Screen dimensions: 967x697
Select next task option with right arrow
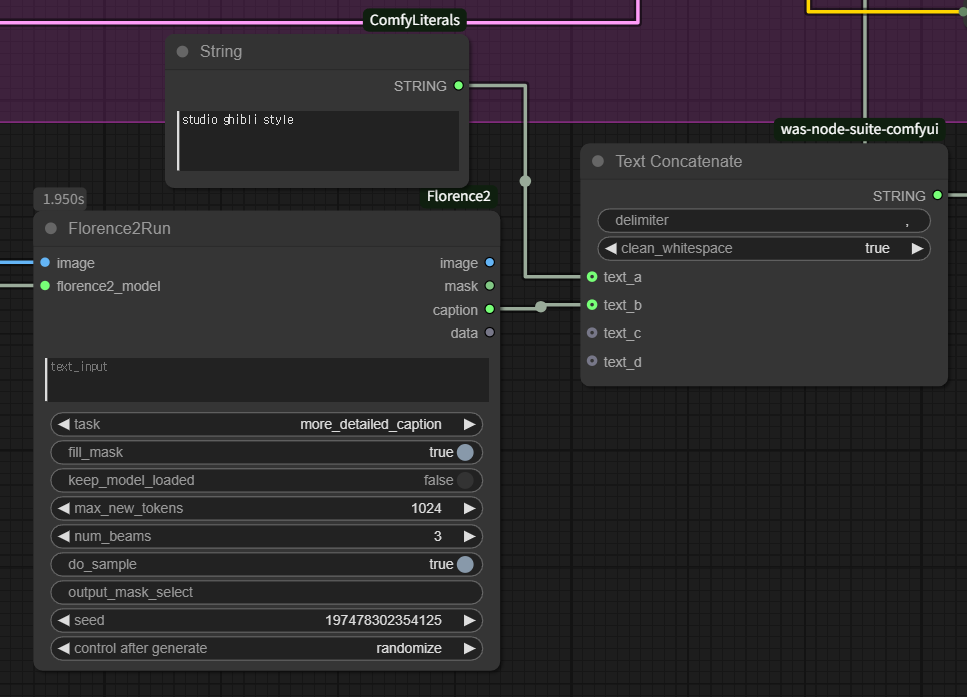pos(469,424)
